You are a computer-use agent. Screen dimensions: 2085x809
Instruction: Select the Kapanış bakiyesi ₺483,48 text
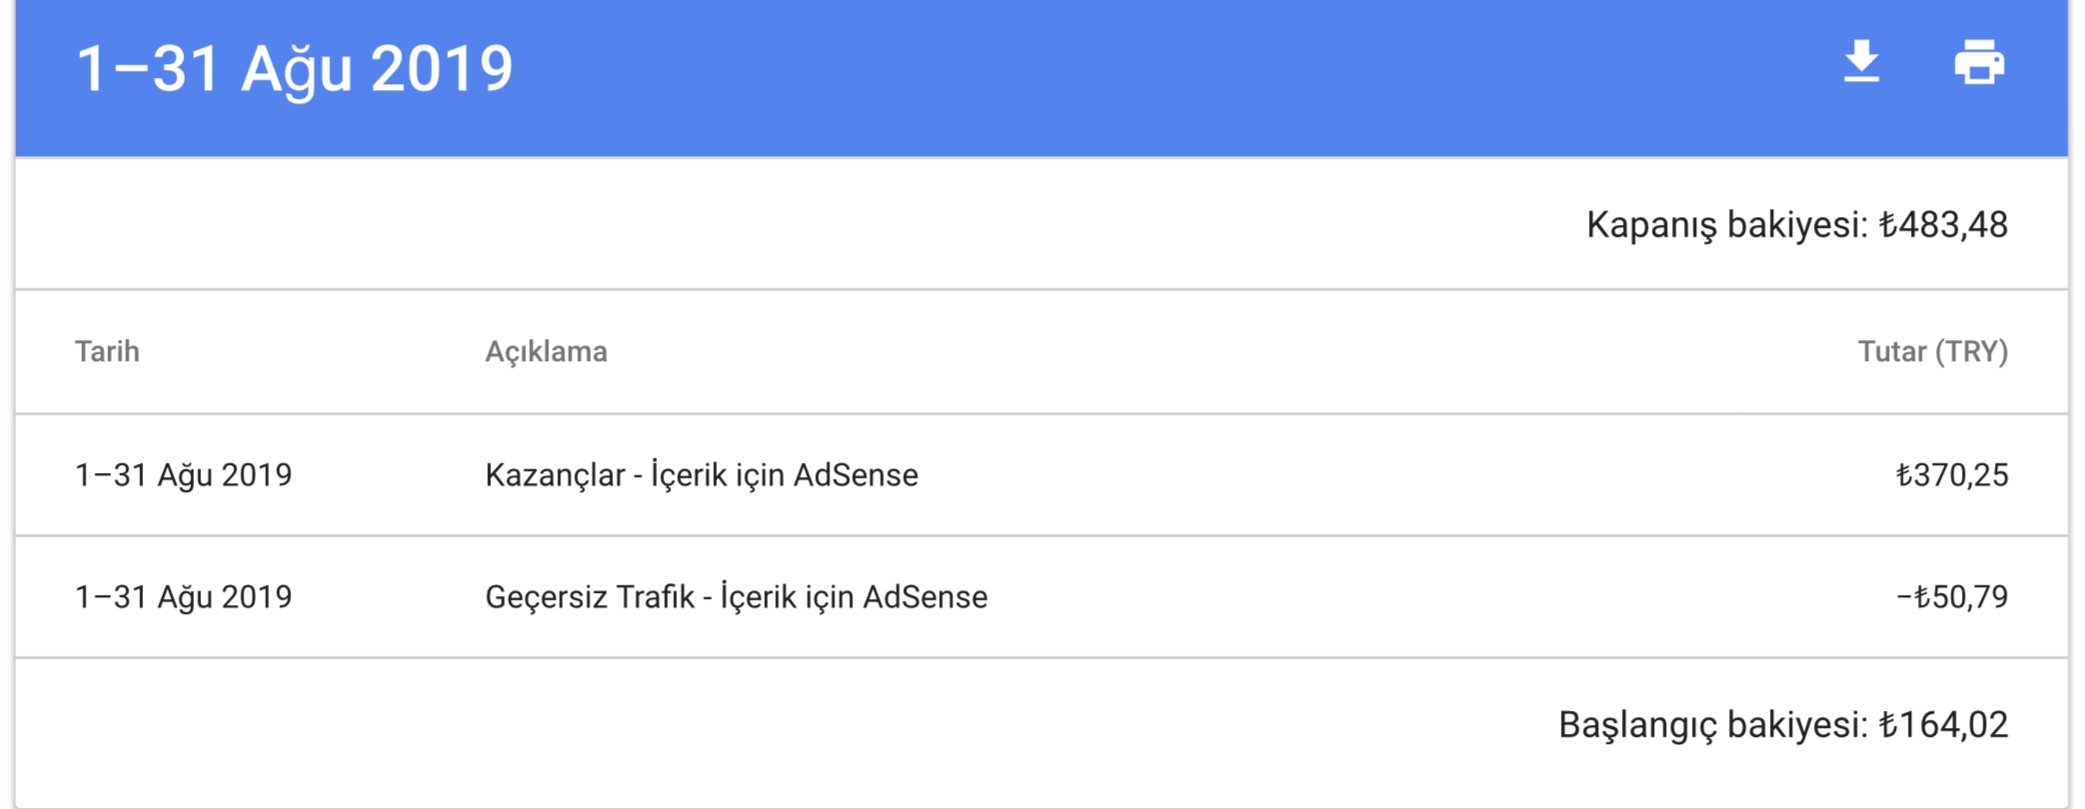coord(1797,225)
